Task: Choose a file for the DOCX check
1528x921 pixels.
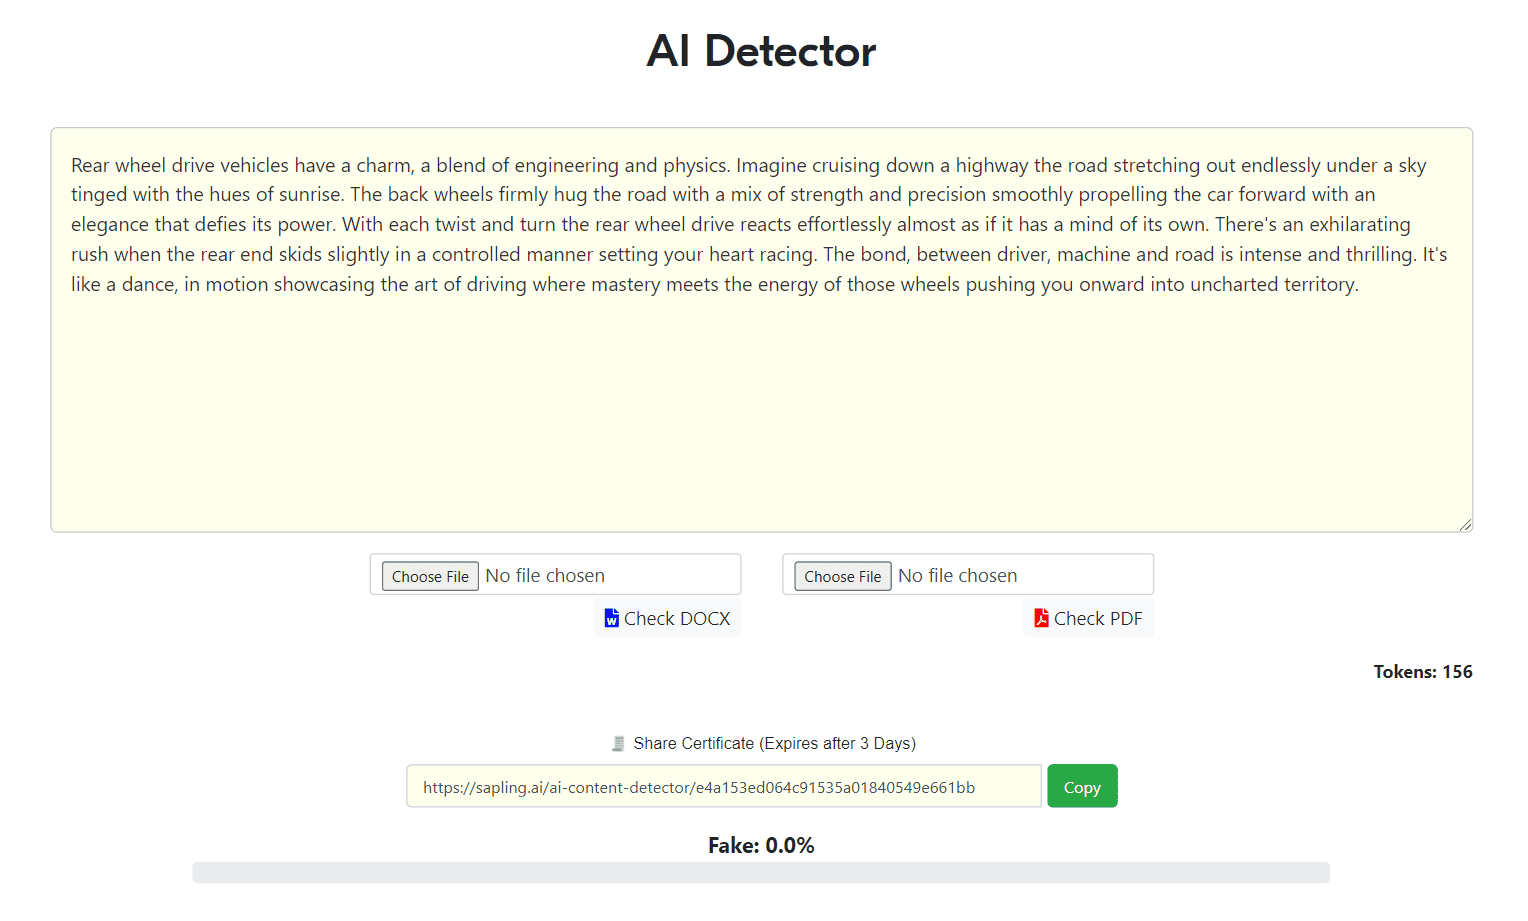Action: click(x=430, y=576)
